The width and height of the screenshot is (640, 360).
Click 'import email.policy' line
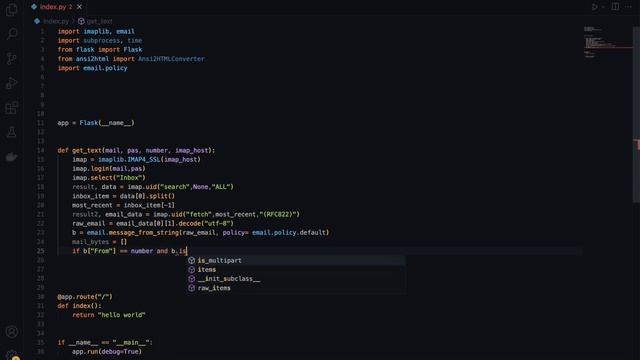(x=92, y=68)
